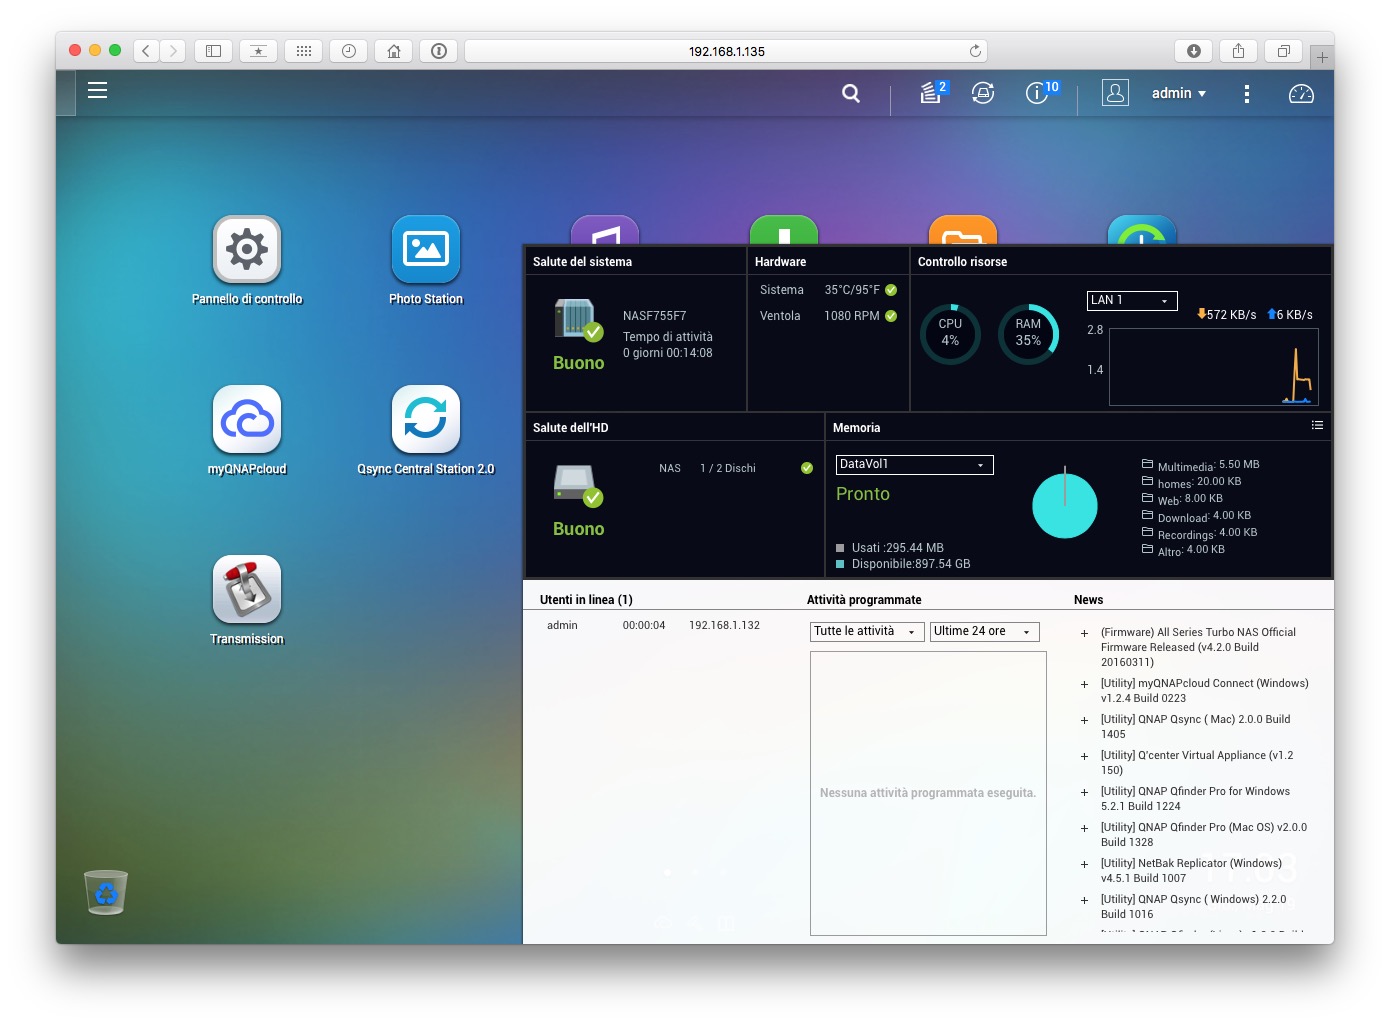Click the Memoria list view icon
The height and width of the screenshot is (1024, 1390).
click(x=1318, y=425)
